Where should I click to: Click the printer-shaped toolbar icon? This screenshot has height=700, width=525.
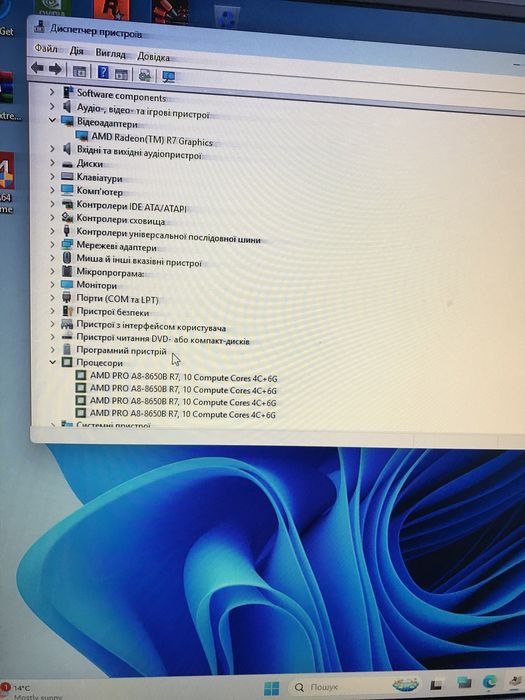[x=145, y=75]
